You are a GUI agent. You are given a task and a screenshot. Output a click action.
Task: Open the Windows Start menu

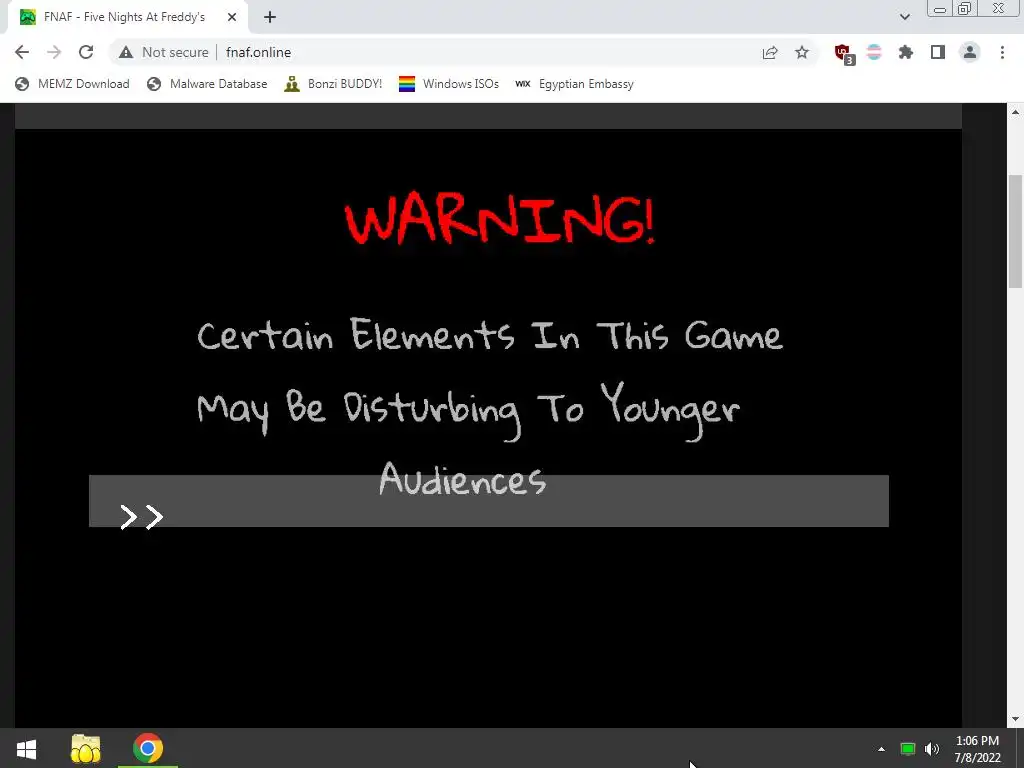[x=26, y=748]
